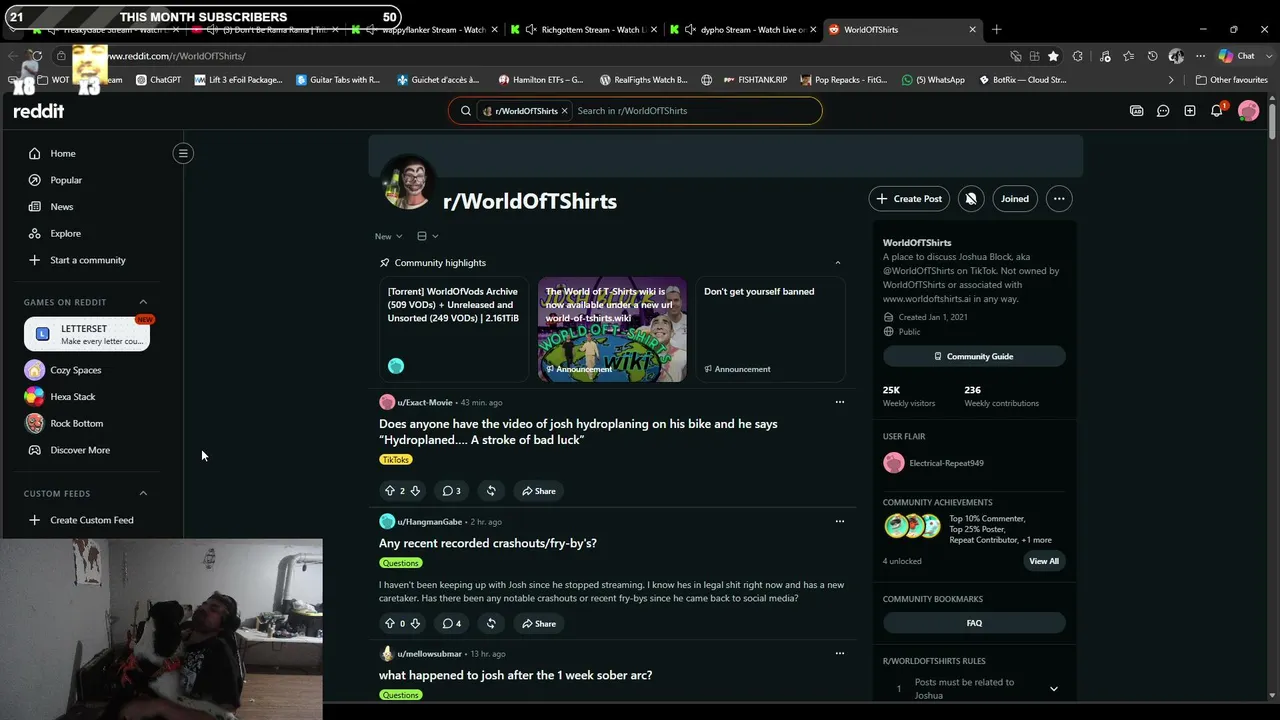1280x720 pixels.
Task: Open options for the u/Exact-Movie post
Action: [840, 402]
